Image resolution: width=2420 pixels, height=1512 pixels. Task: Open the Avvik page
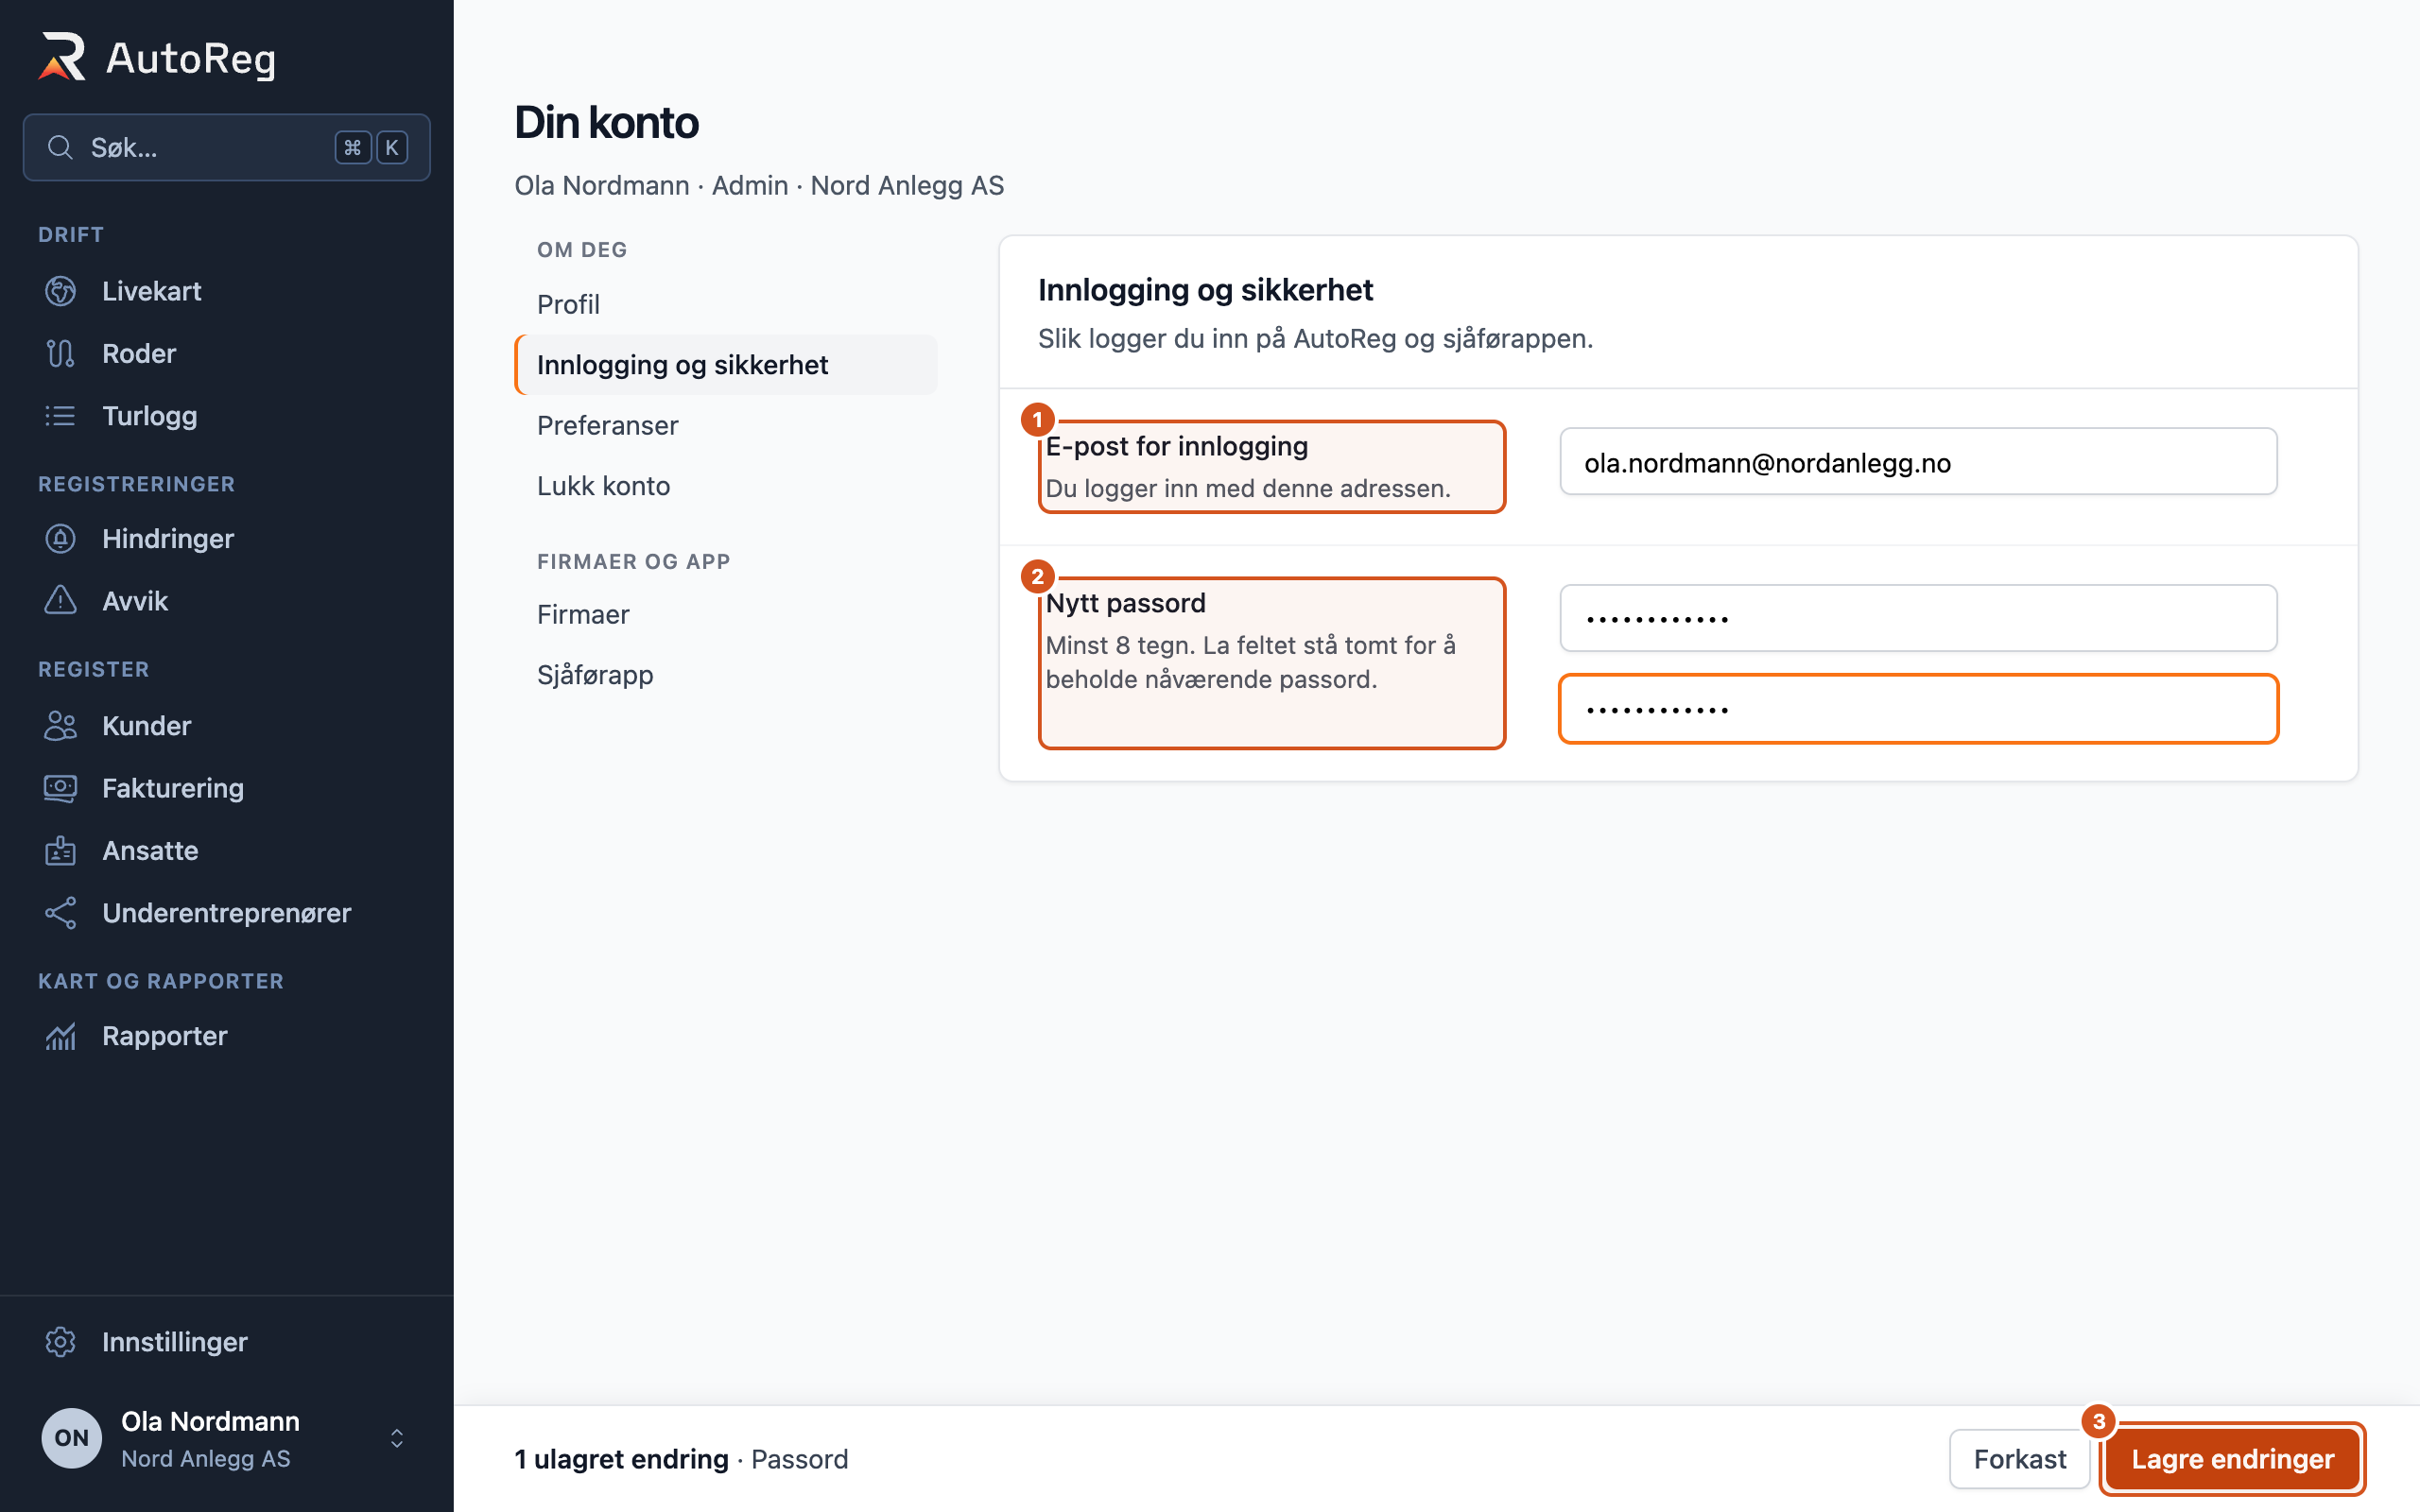[x=227, y=600]
